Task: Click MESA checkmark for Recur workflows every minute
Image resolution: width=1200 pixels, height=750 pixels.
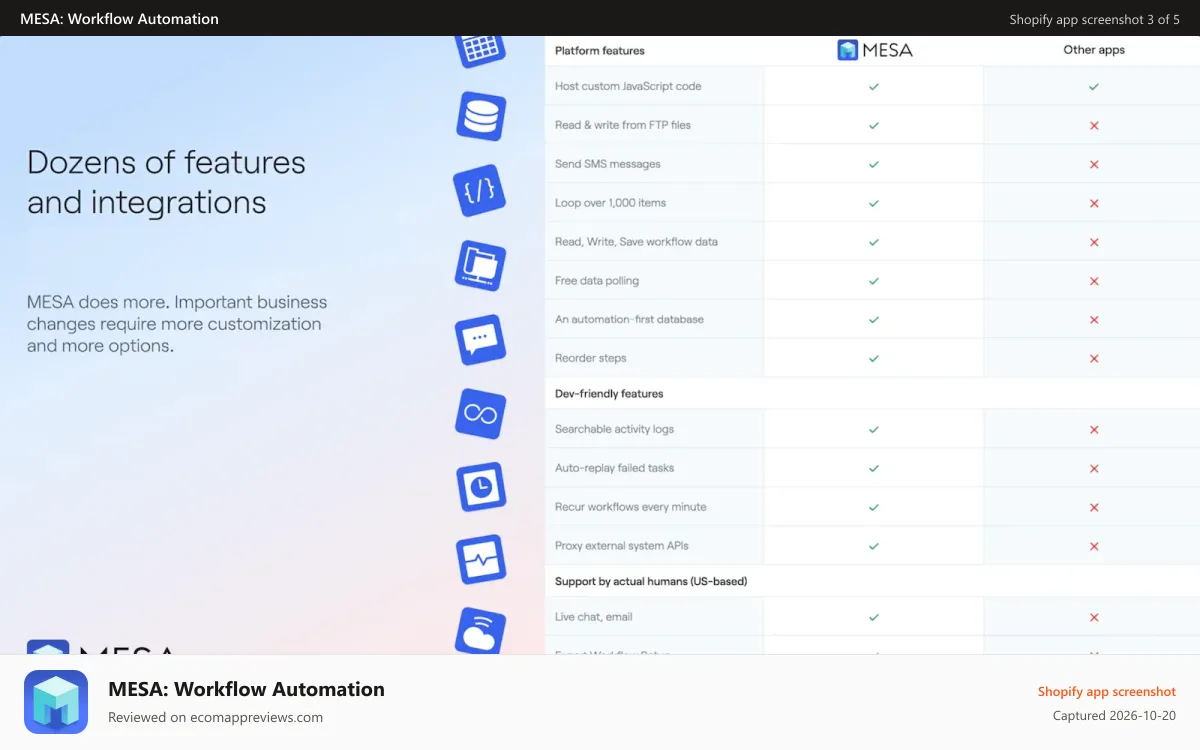Action: click(x=874, y=507)
